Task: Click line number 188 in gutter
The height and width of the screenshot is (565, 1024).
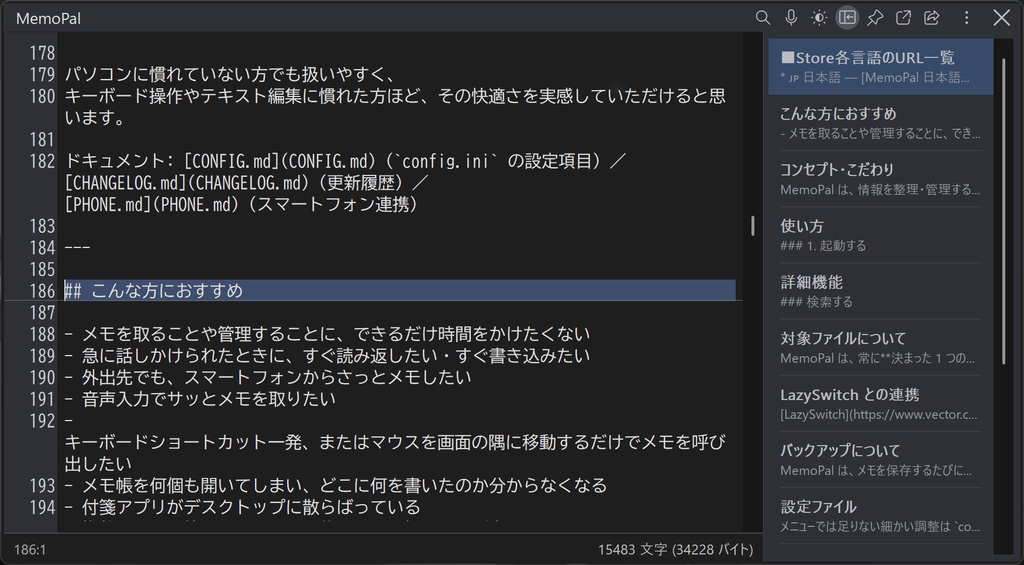Action: point(42,334)
